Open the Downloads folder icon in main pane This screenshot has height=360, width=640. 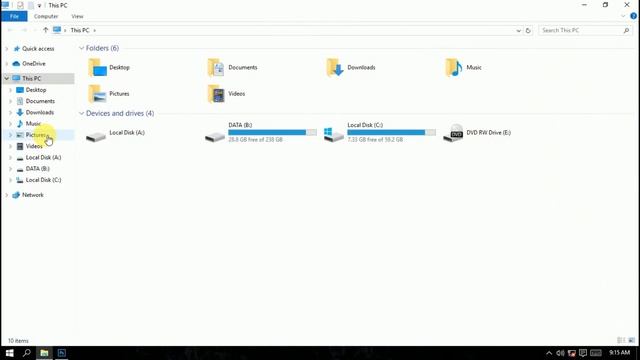pyautogui.click(x=335, y=67)
